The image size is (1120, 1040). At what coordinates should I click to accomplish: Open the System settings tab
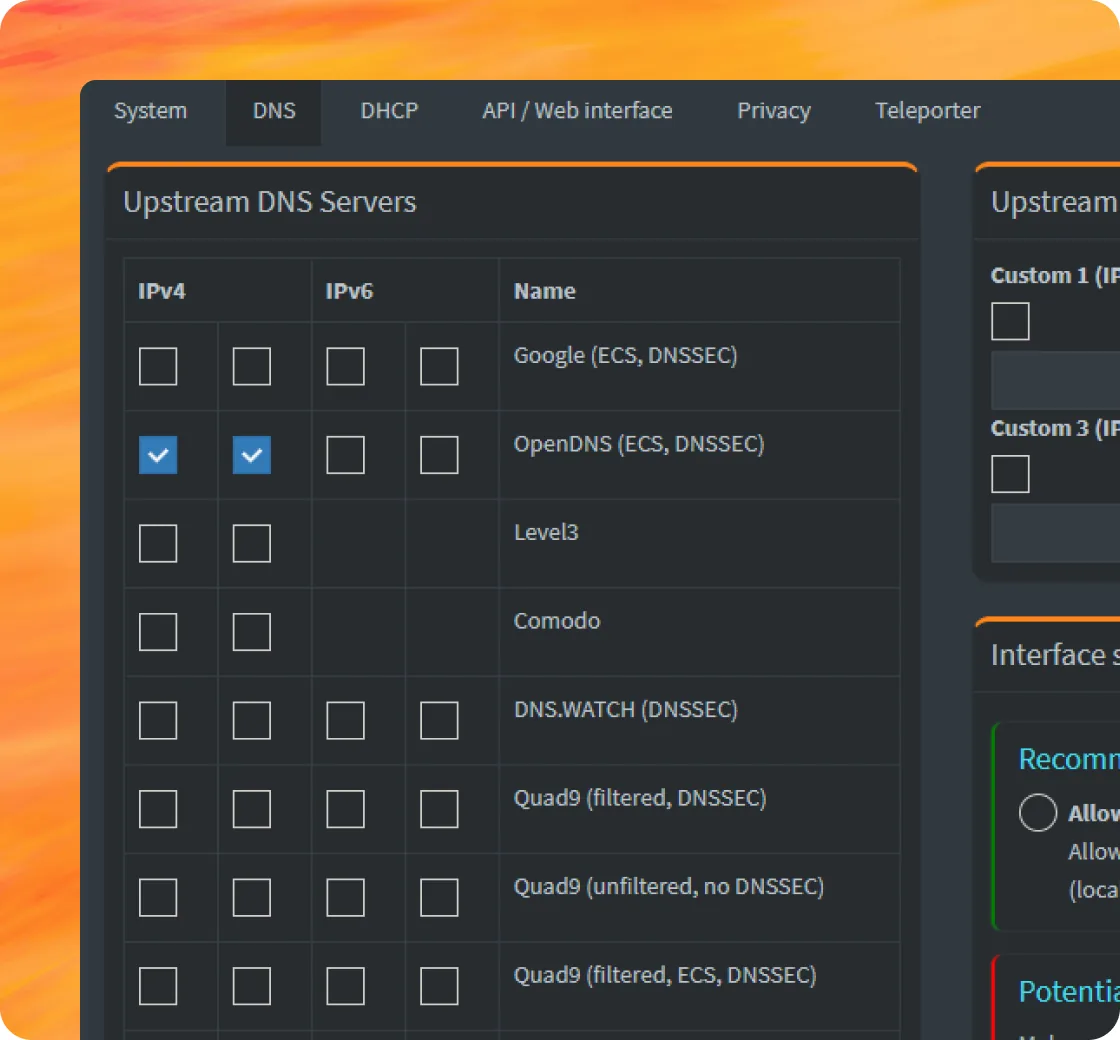(x=150, y=111)
